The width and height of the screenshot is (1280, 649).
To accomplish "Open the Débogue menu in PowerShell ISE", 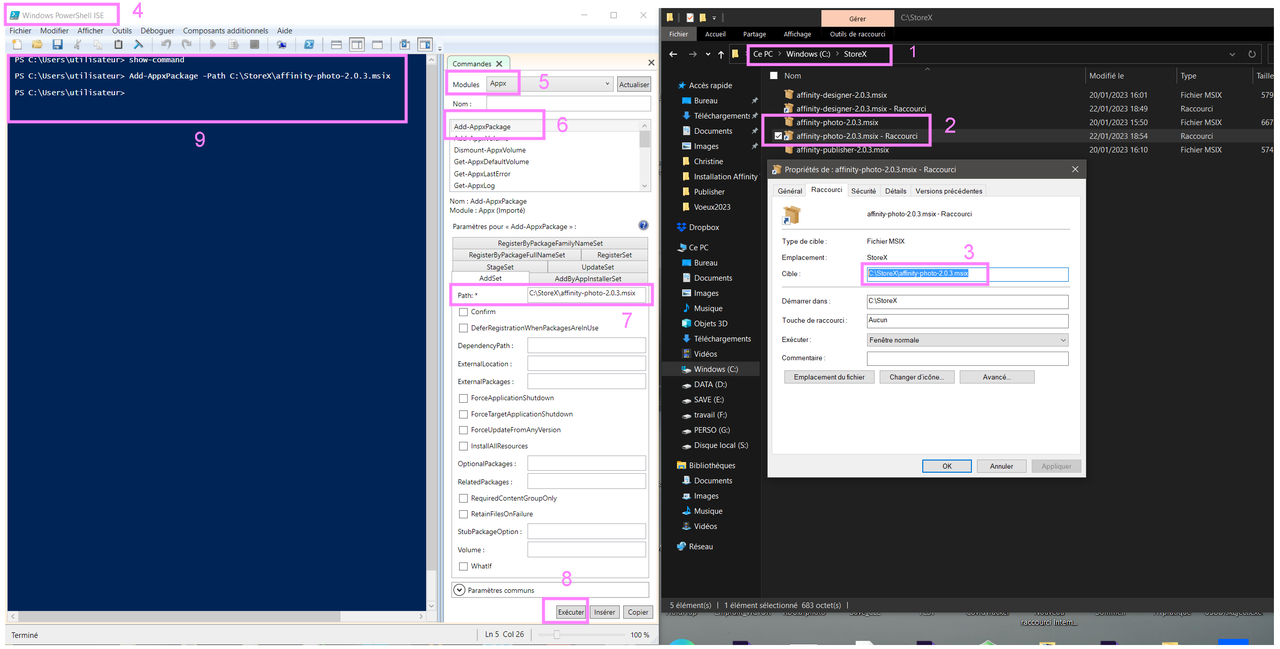I will pyautogui.click(x=157, y=31).
